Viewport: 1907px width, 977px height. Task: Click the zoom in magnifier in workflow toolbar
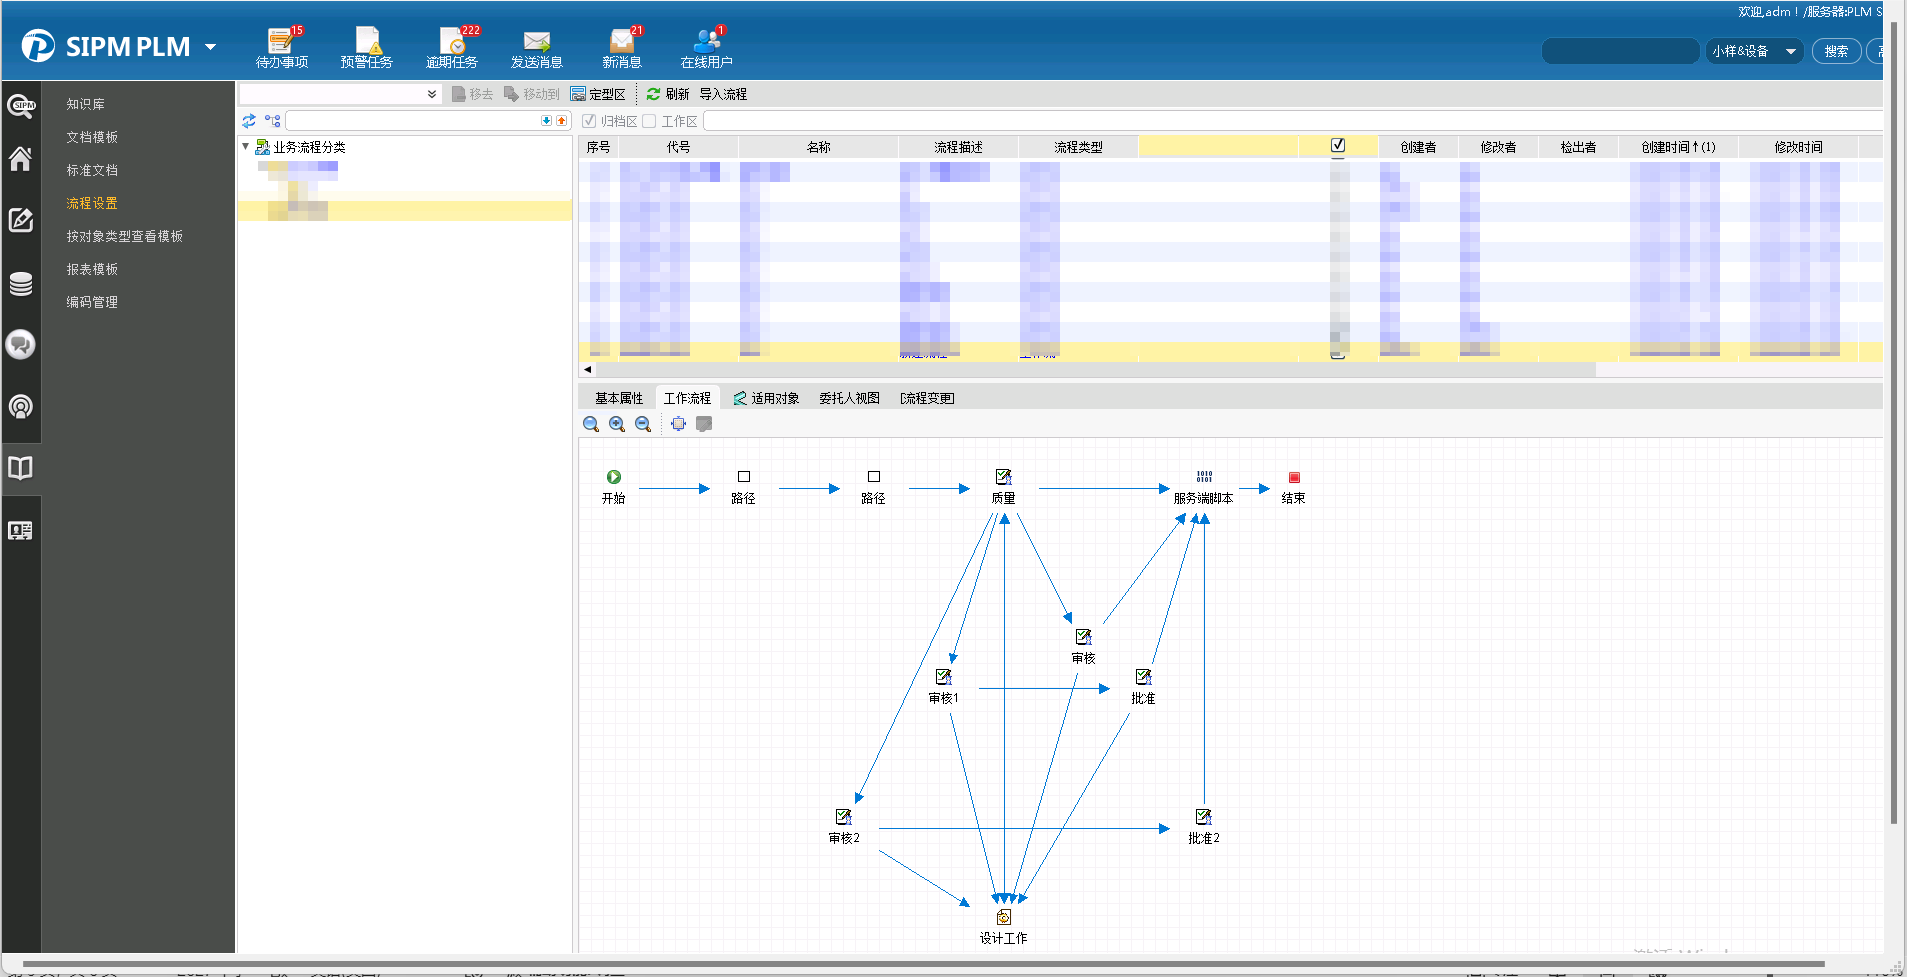pos(617,424)
